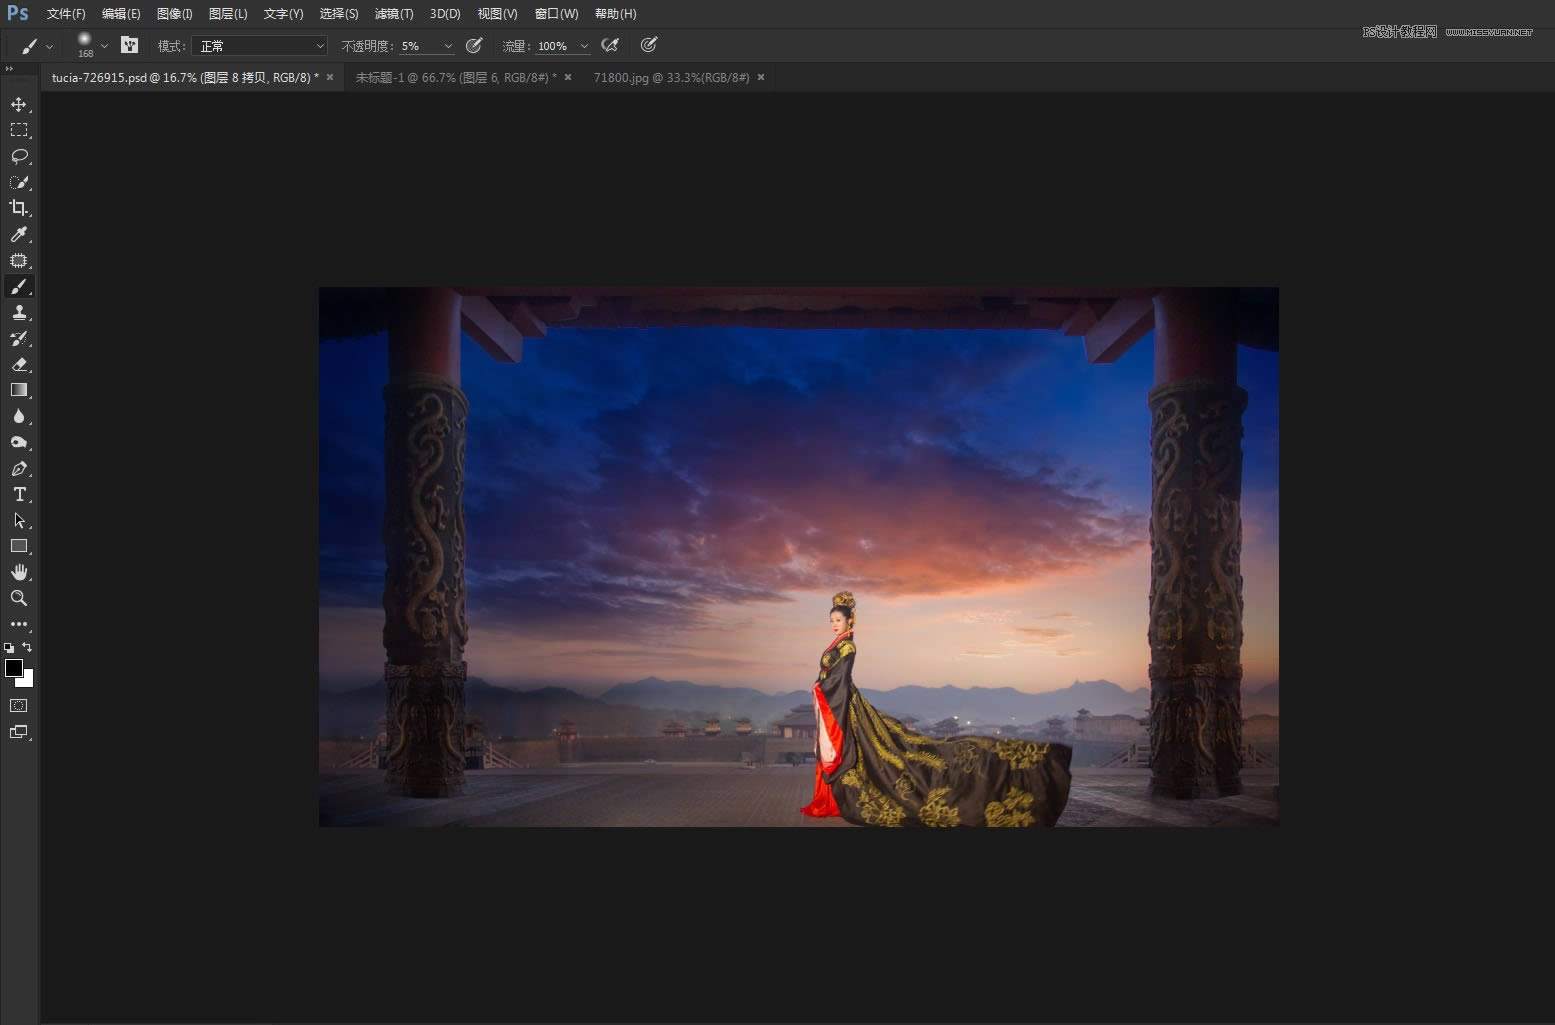
Task: Open the 滤镜(T) menu
Action: click(393, 14)
